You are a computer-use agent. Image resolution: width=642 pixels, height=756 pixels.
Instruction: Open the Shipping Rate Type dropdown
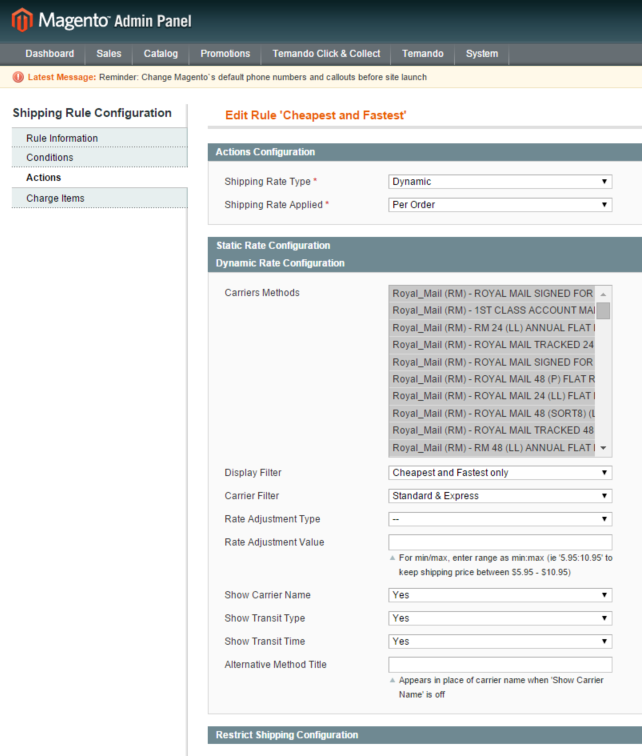click(x=500, y=181)
